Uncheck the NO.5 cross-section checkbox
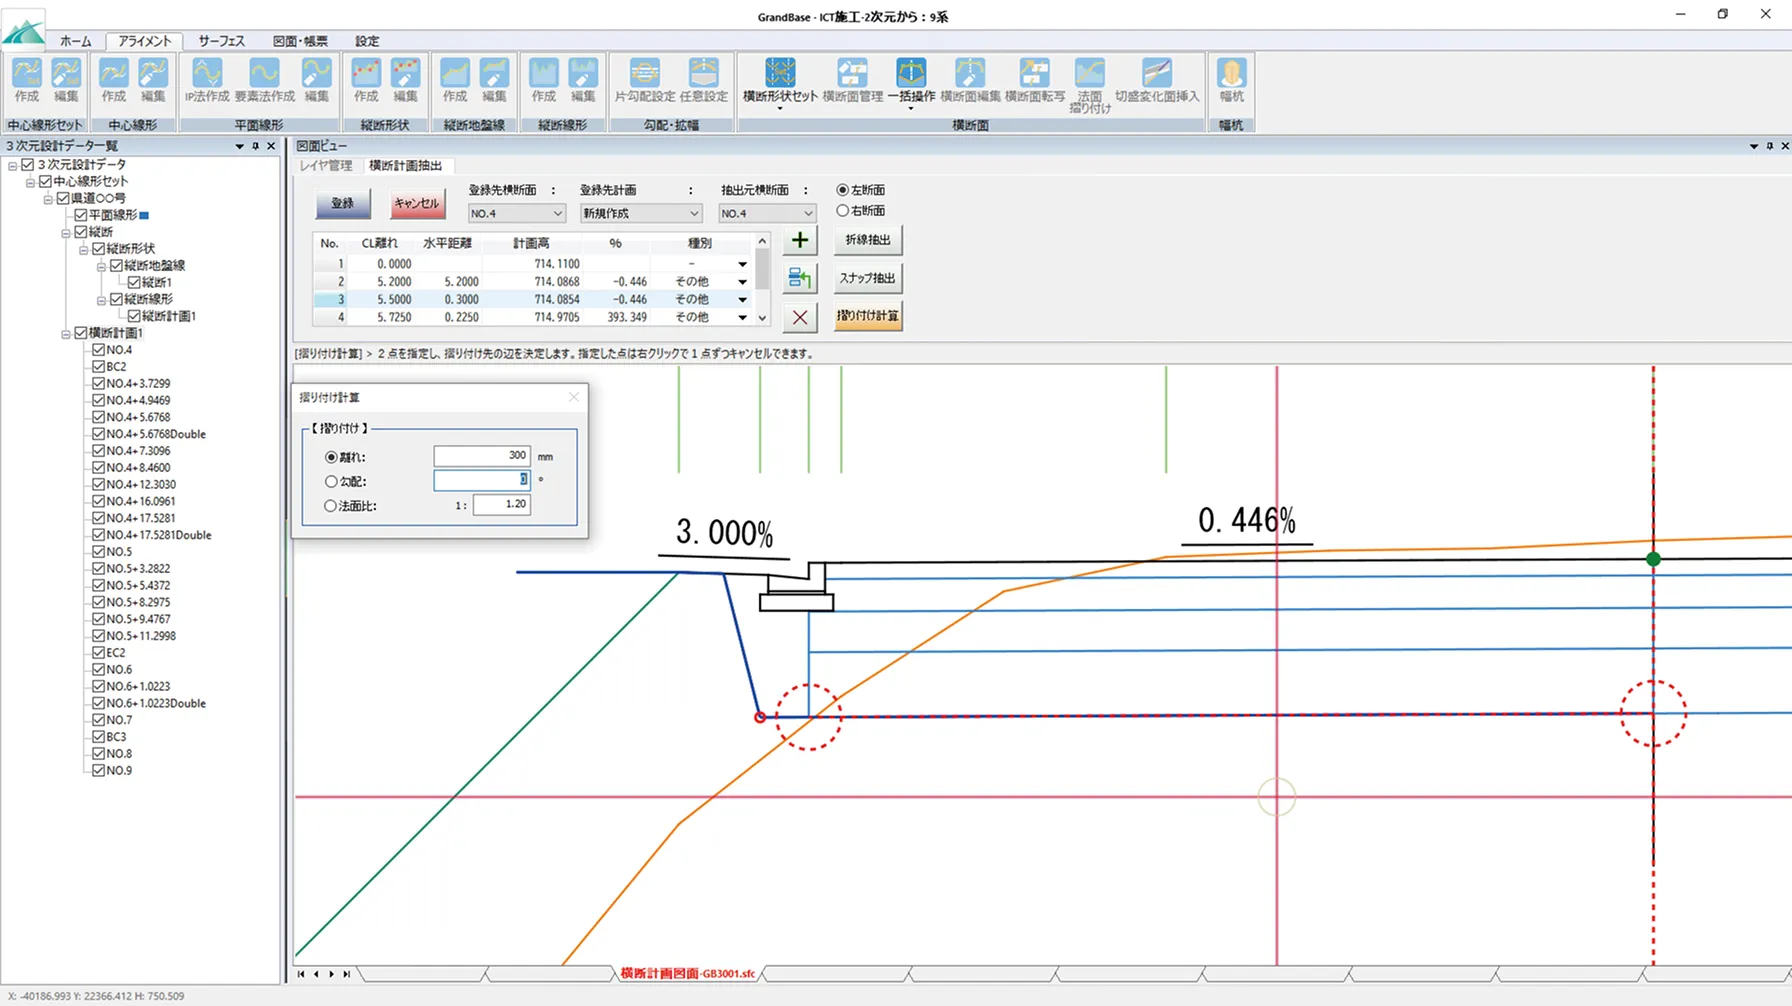Screen dimensions: 1792x1006 coord(99,552)
